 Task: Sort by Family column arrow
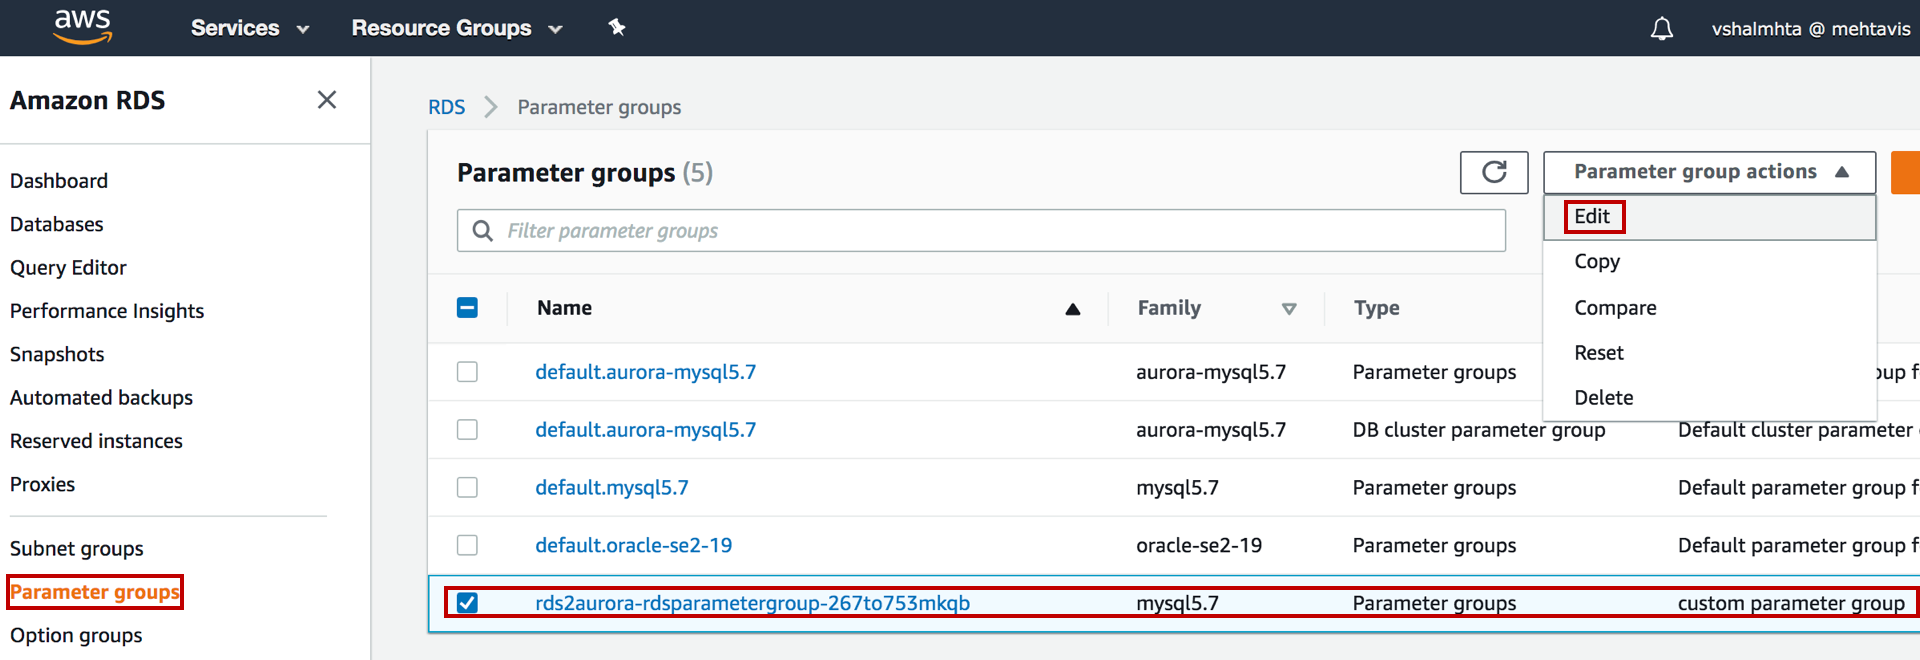click(x=1289, y=309)
